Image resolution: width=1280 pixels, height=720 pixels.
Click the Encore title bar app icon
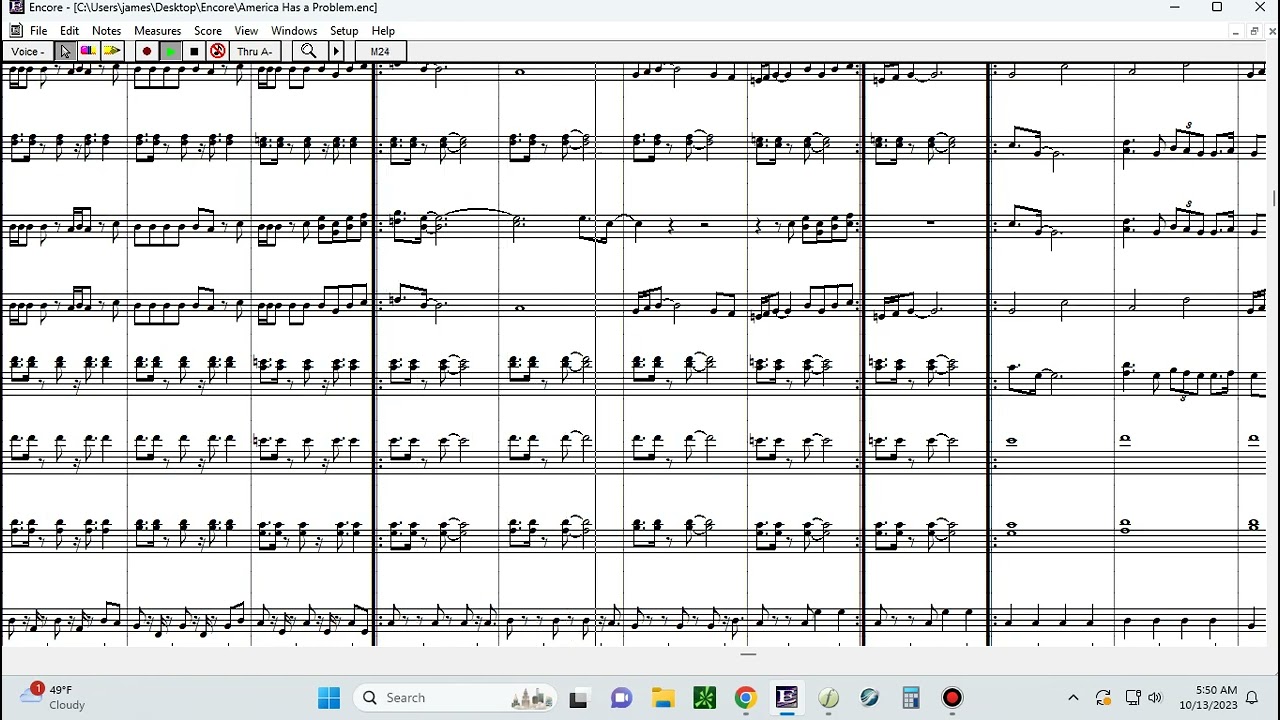click(x=15, y=8)
